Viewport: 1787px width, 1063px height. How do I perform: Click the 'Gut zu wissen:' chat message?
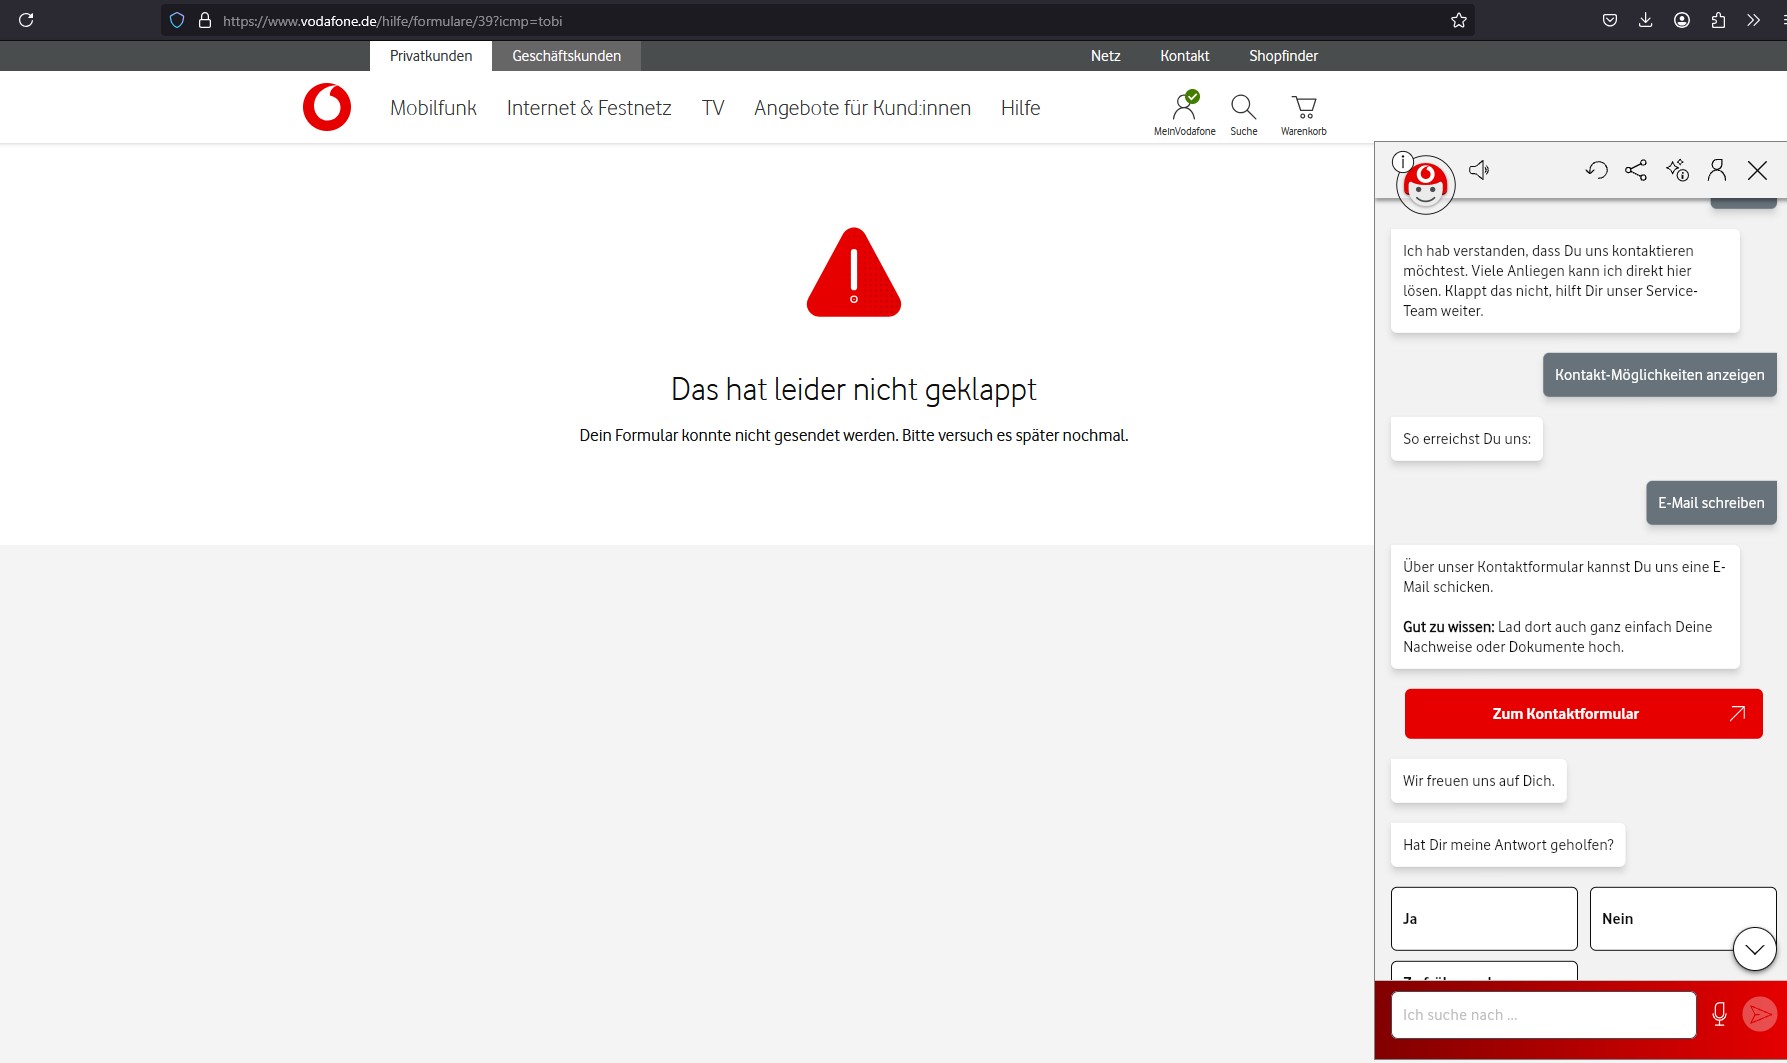point(1565,607)
